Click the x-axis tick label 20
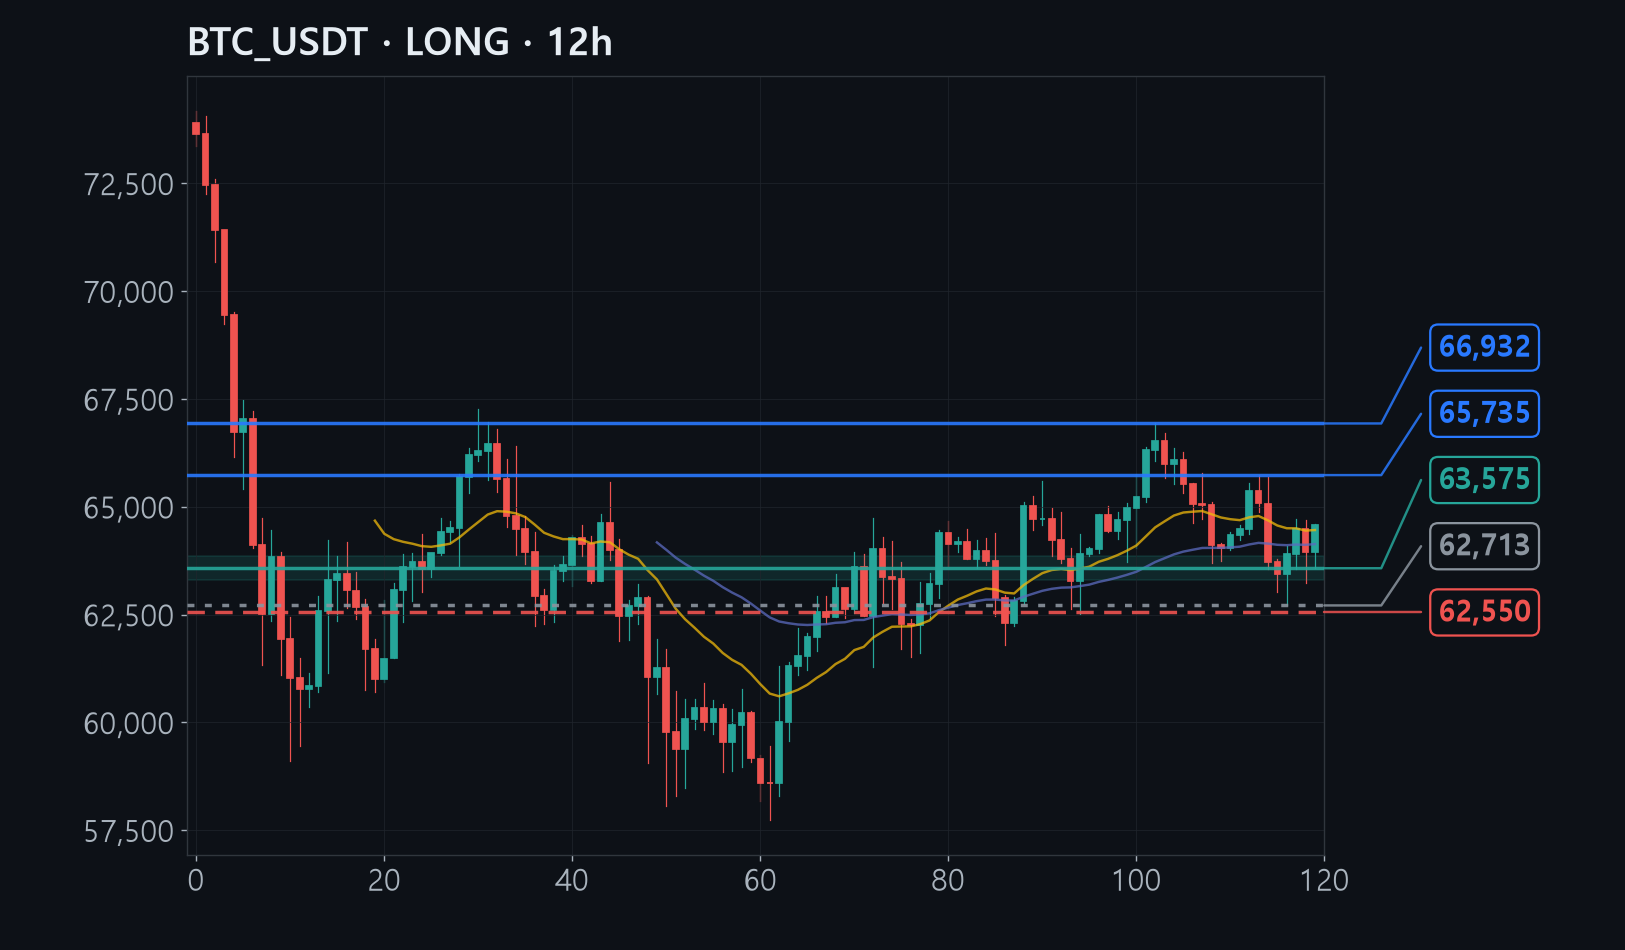1625x950 pixels. click(384, 880)
